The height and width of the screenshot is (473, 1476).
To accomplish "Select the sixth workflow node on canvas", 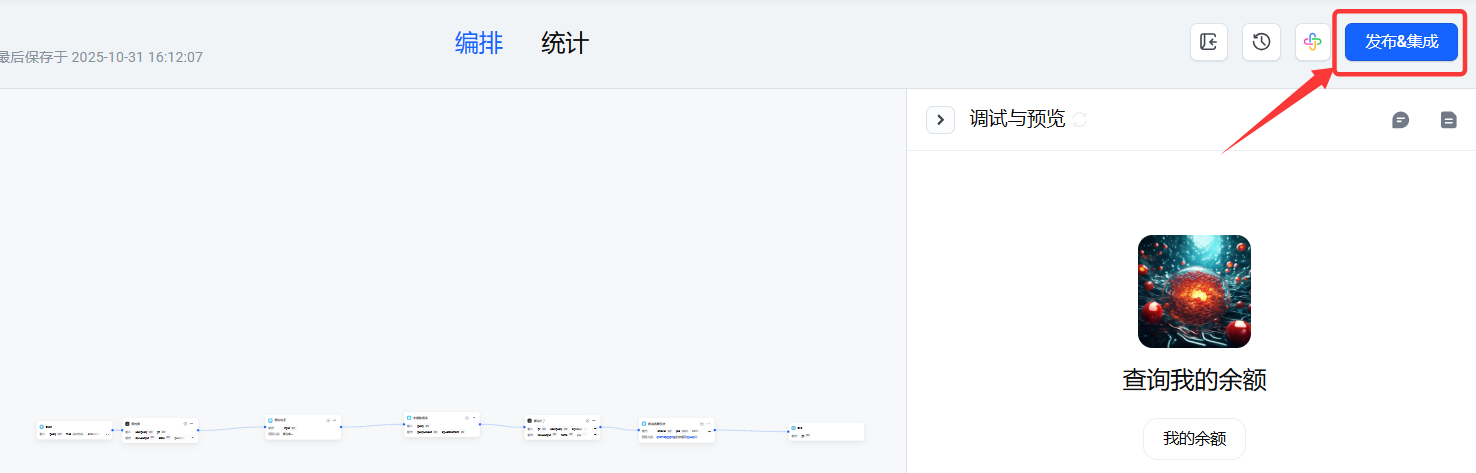I will pos(676,430).
